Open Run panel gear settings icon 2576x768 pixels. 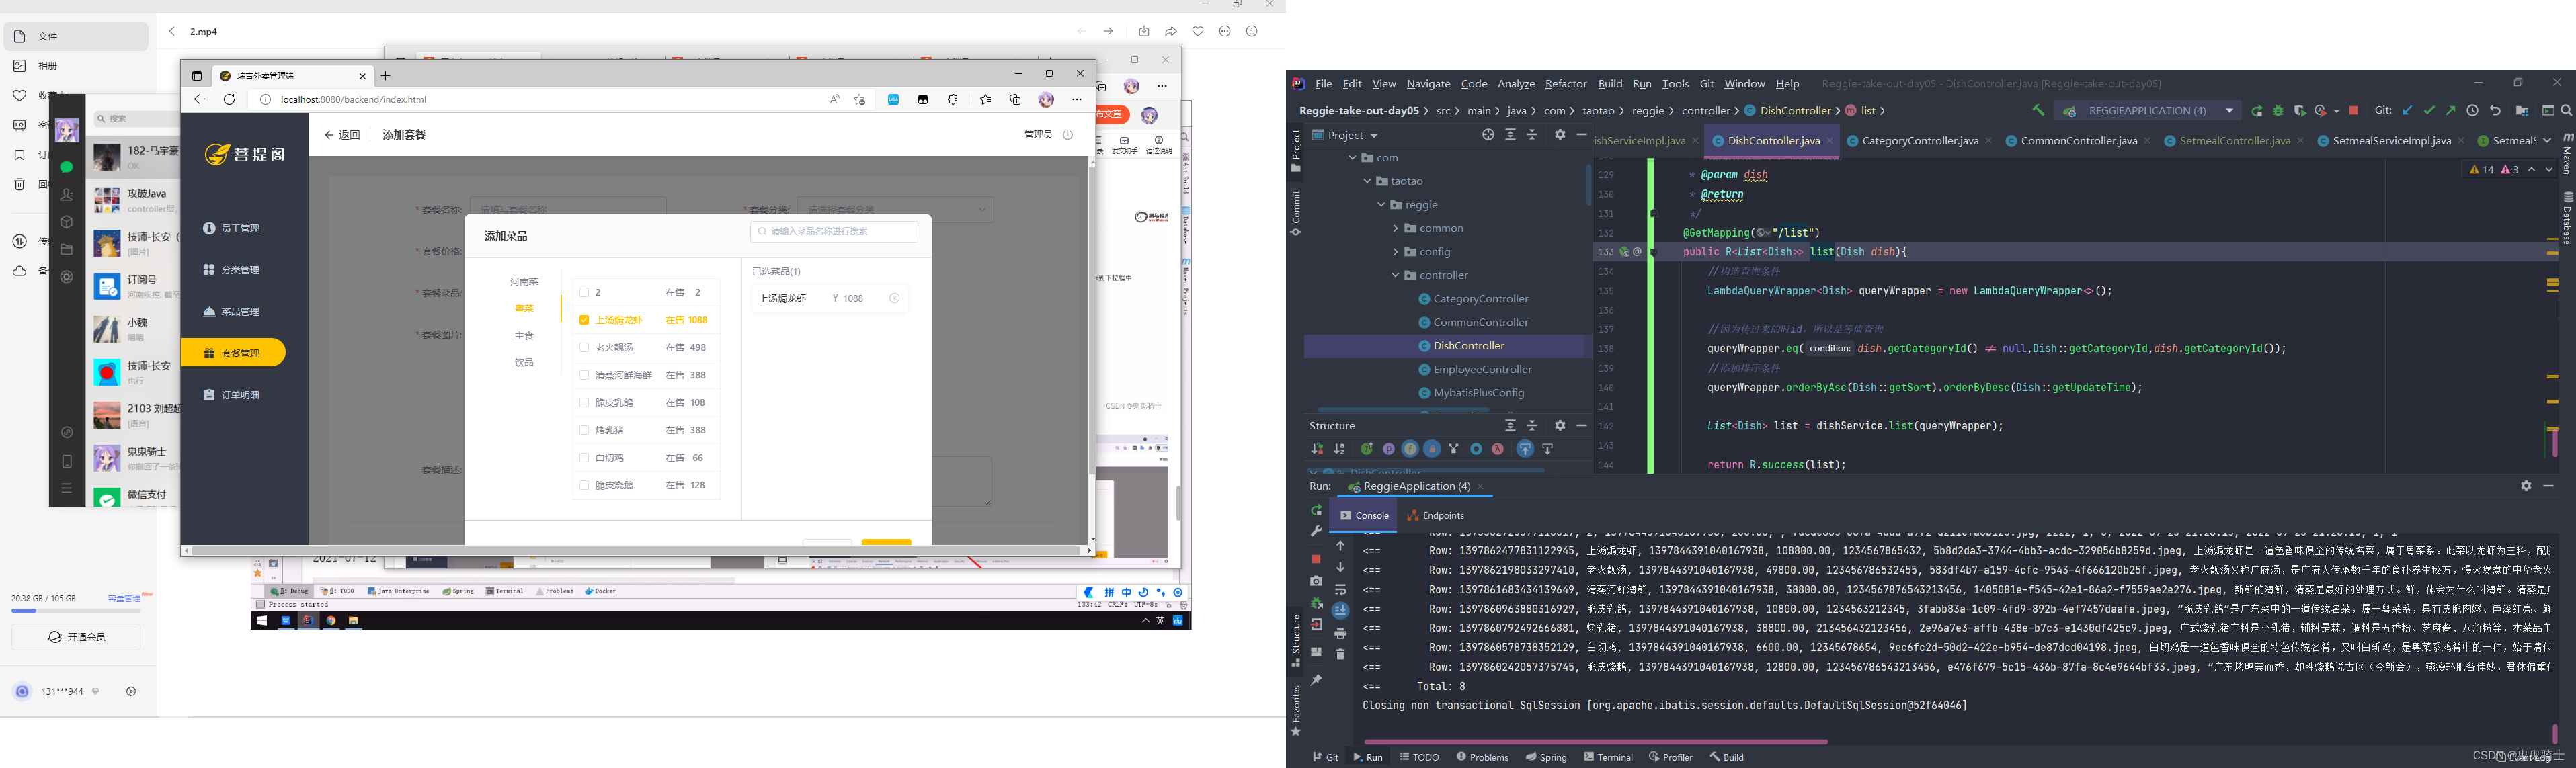coord(2526,486)
